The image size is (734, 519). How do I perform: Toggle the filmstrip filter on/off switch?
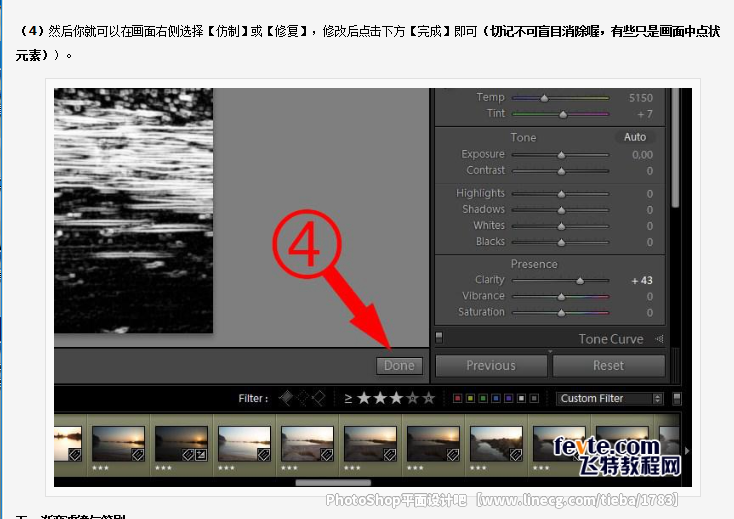[x=676, y=399]
